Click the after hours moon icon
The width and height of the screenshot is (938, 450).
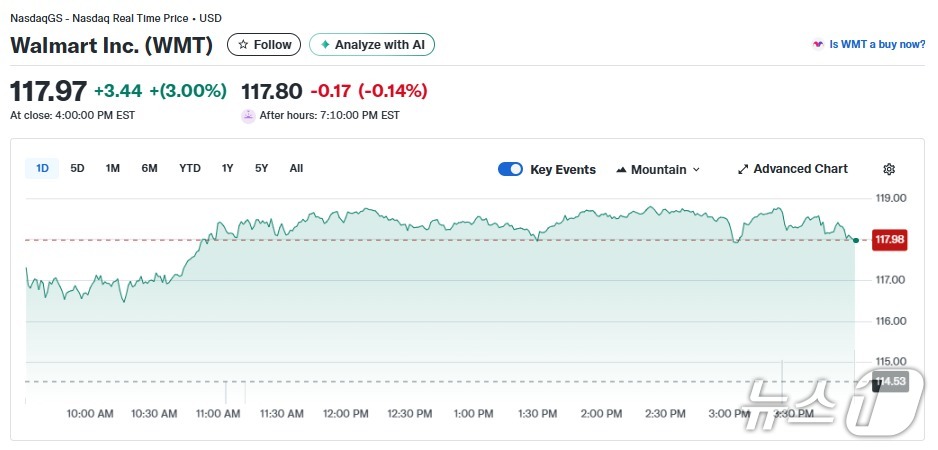(248, 115)
